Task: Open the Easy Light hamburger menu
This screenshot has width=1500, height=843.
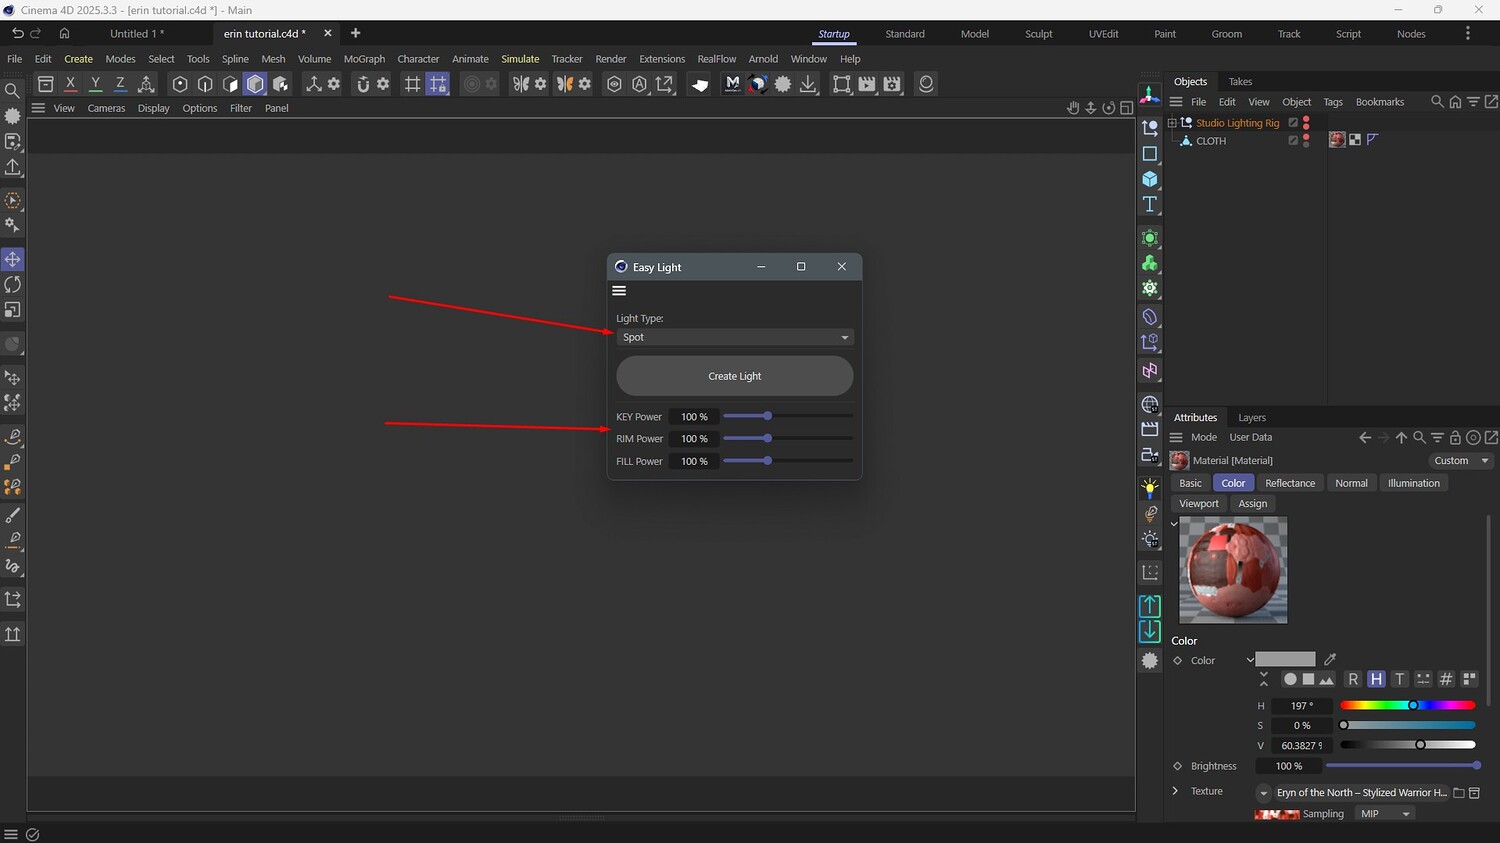Action: (x=619, y=291)
